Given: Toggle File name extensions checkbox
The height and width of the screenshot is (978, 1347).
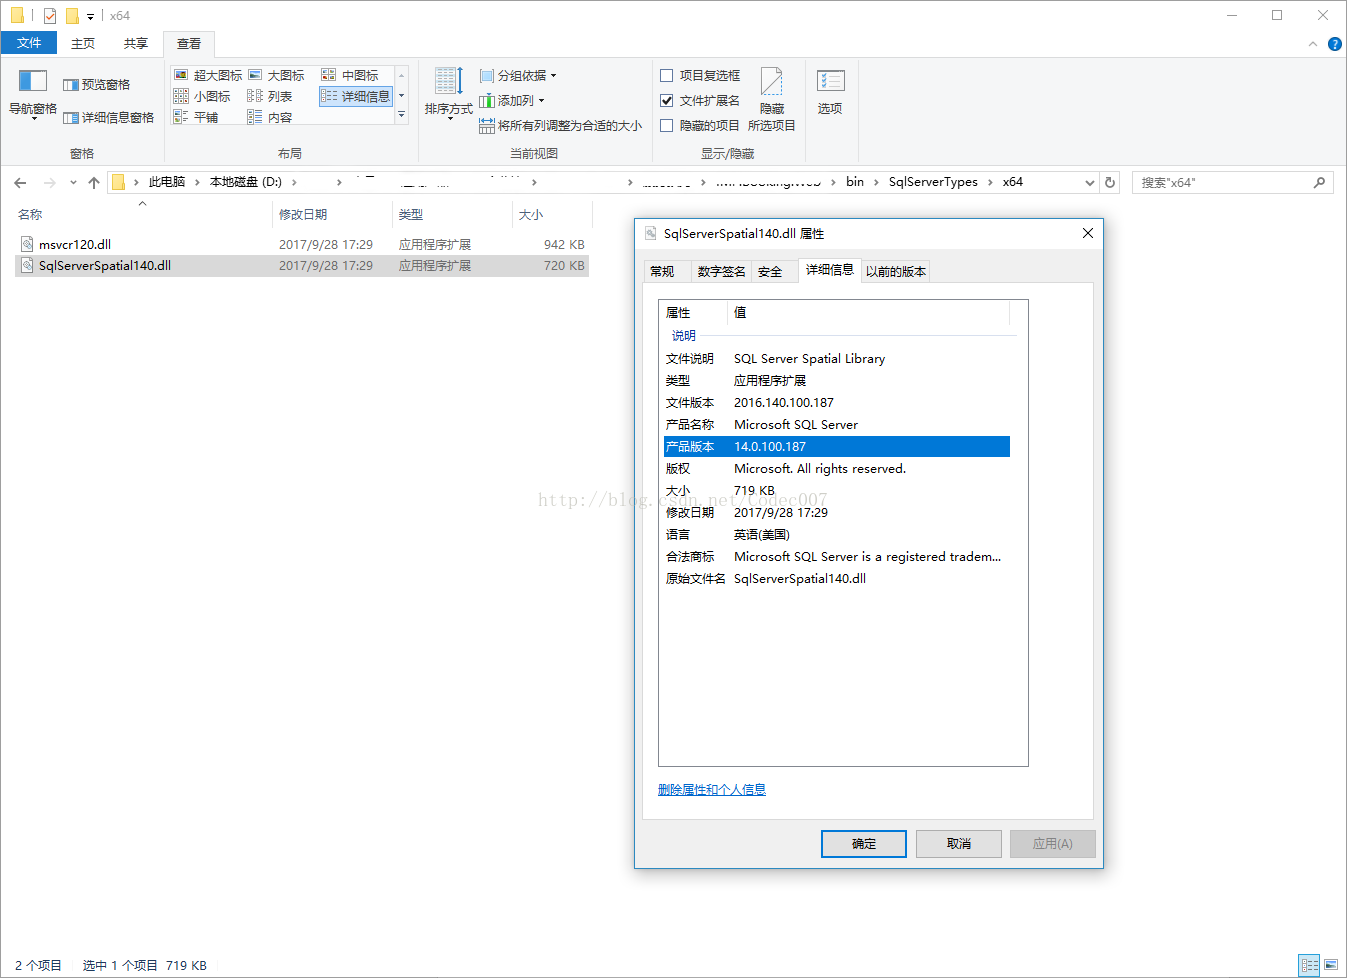Looking at the screenshot, I should click(x=667, y=100).
